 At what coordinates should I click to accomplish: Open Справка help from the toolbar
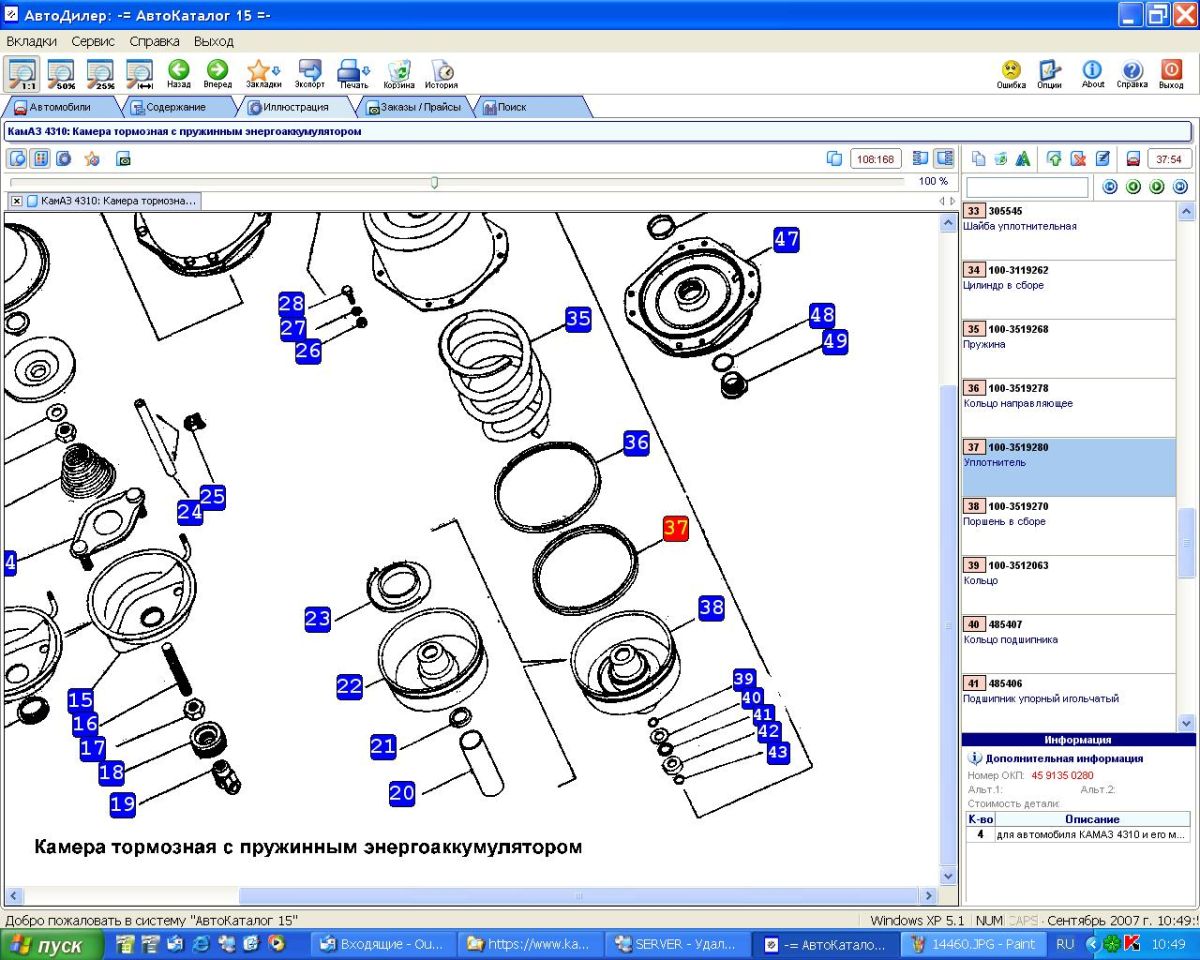pyautogui.click(x=1132, y=73)
